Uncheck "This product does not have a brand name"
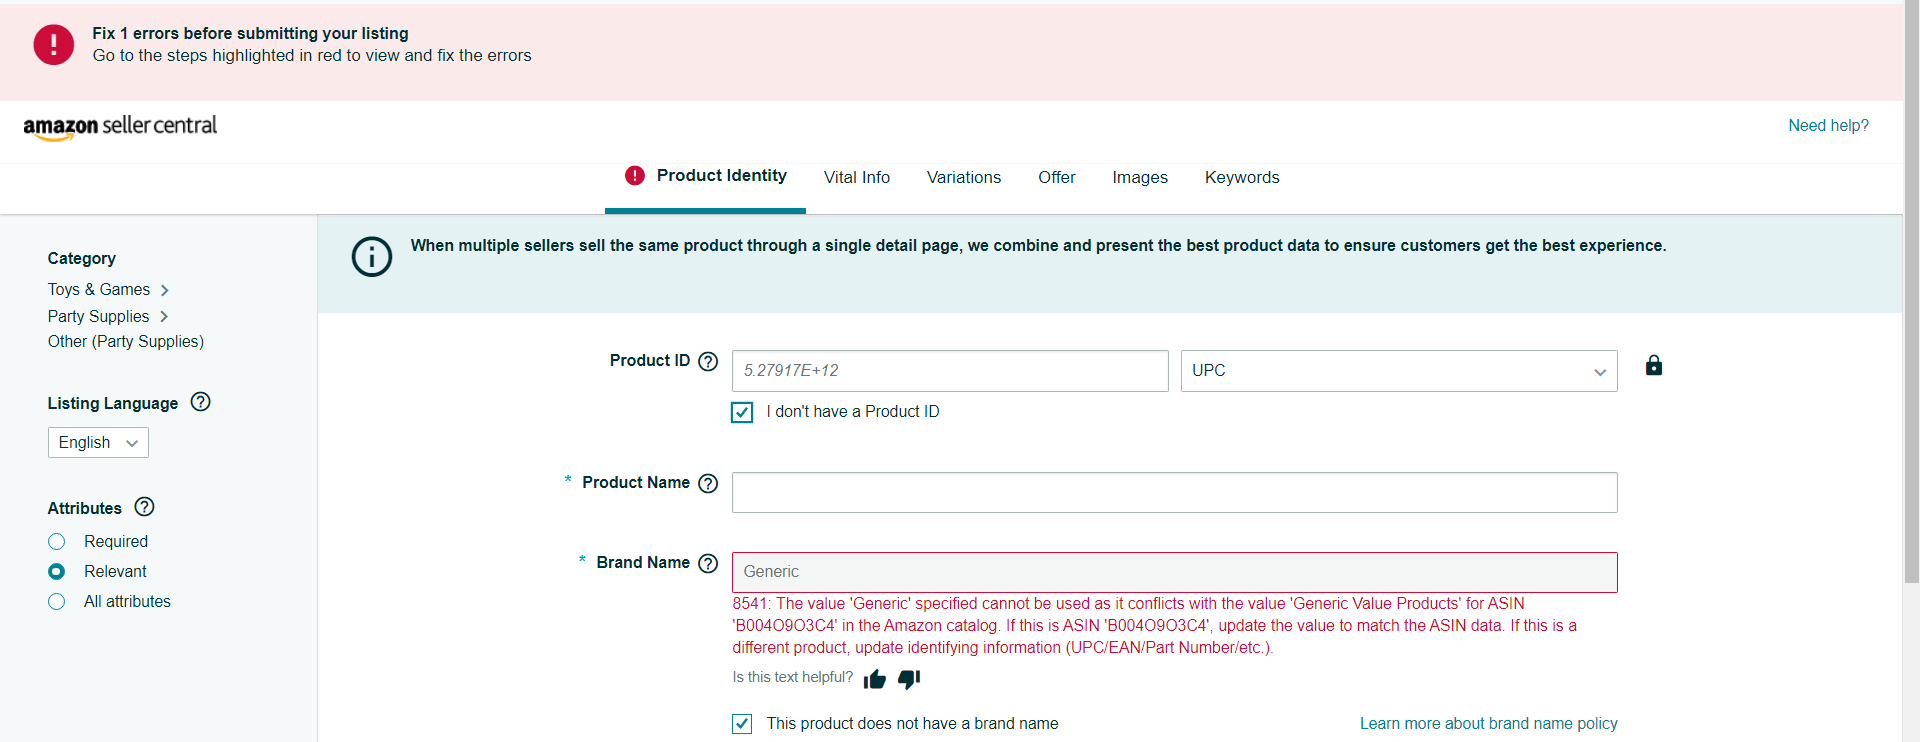The image size is (1920, 742). coord(742,724)
